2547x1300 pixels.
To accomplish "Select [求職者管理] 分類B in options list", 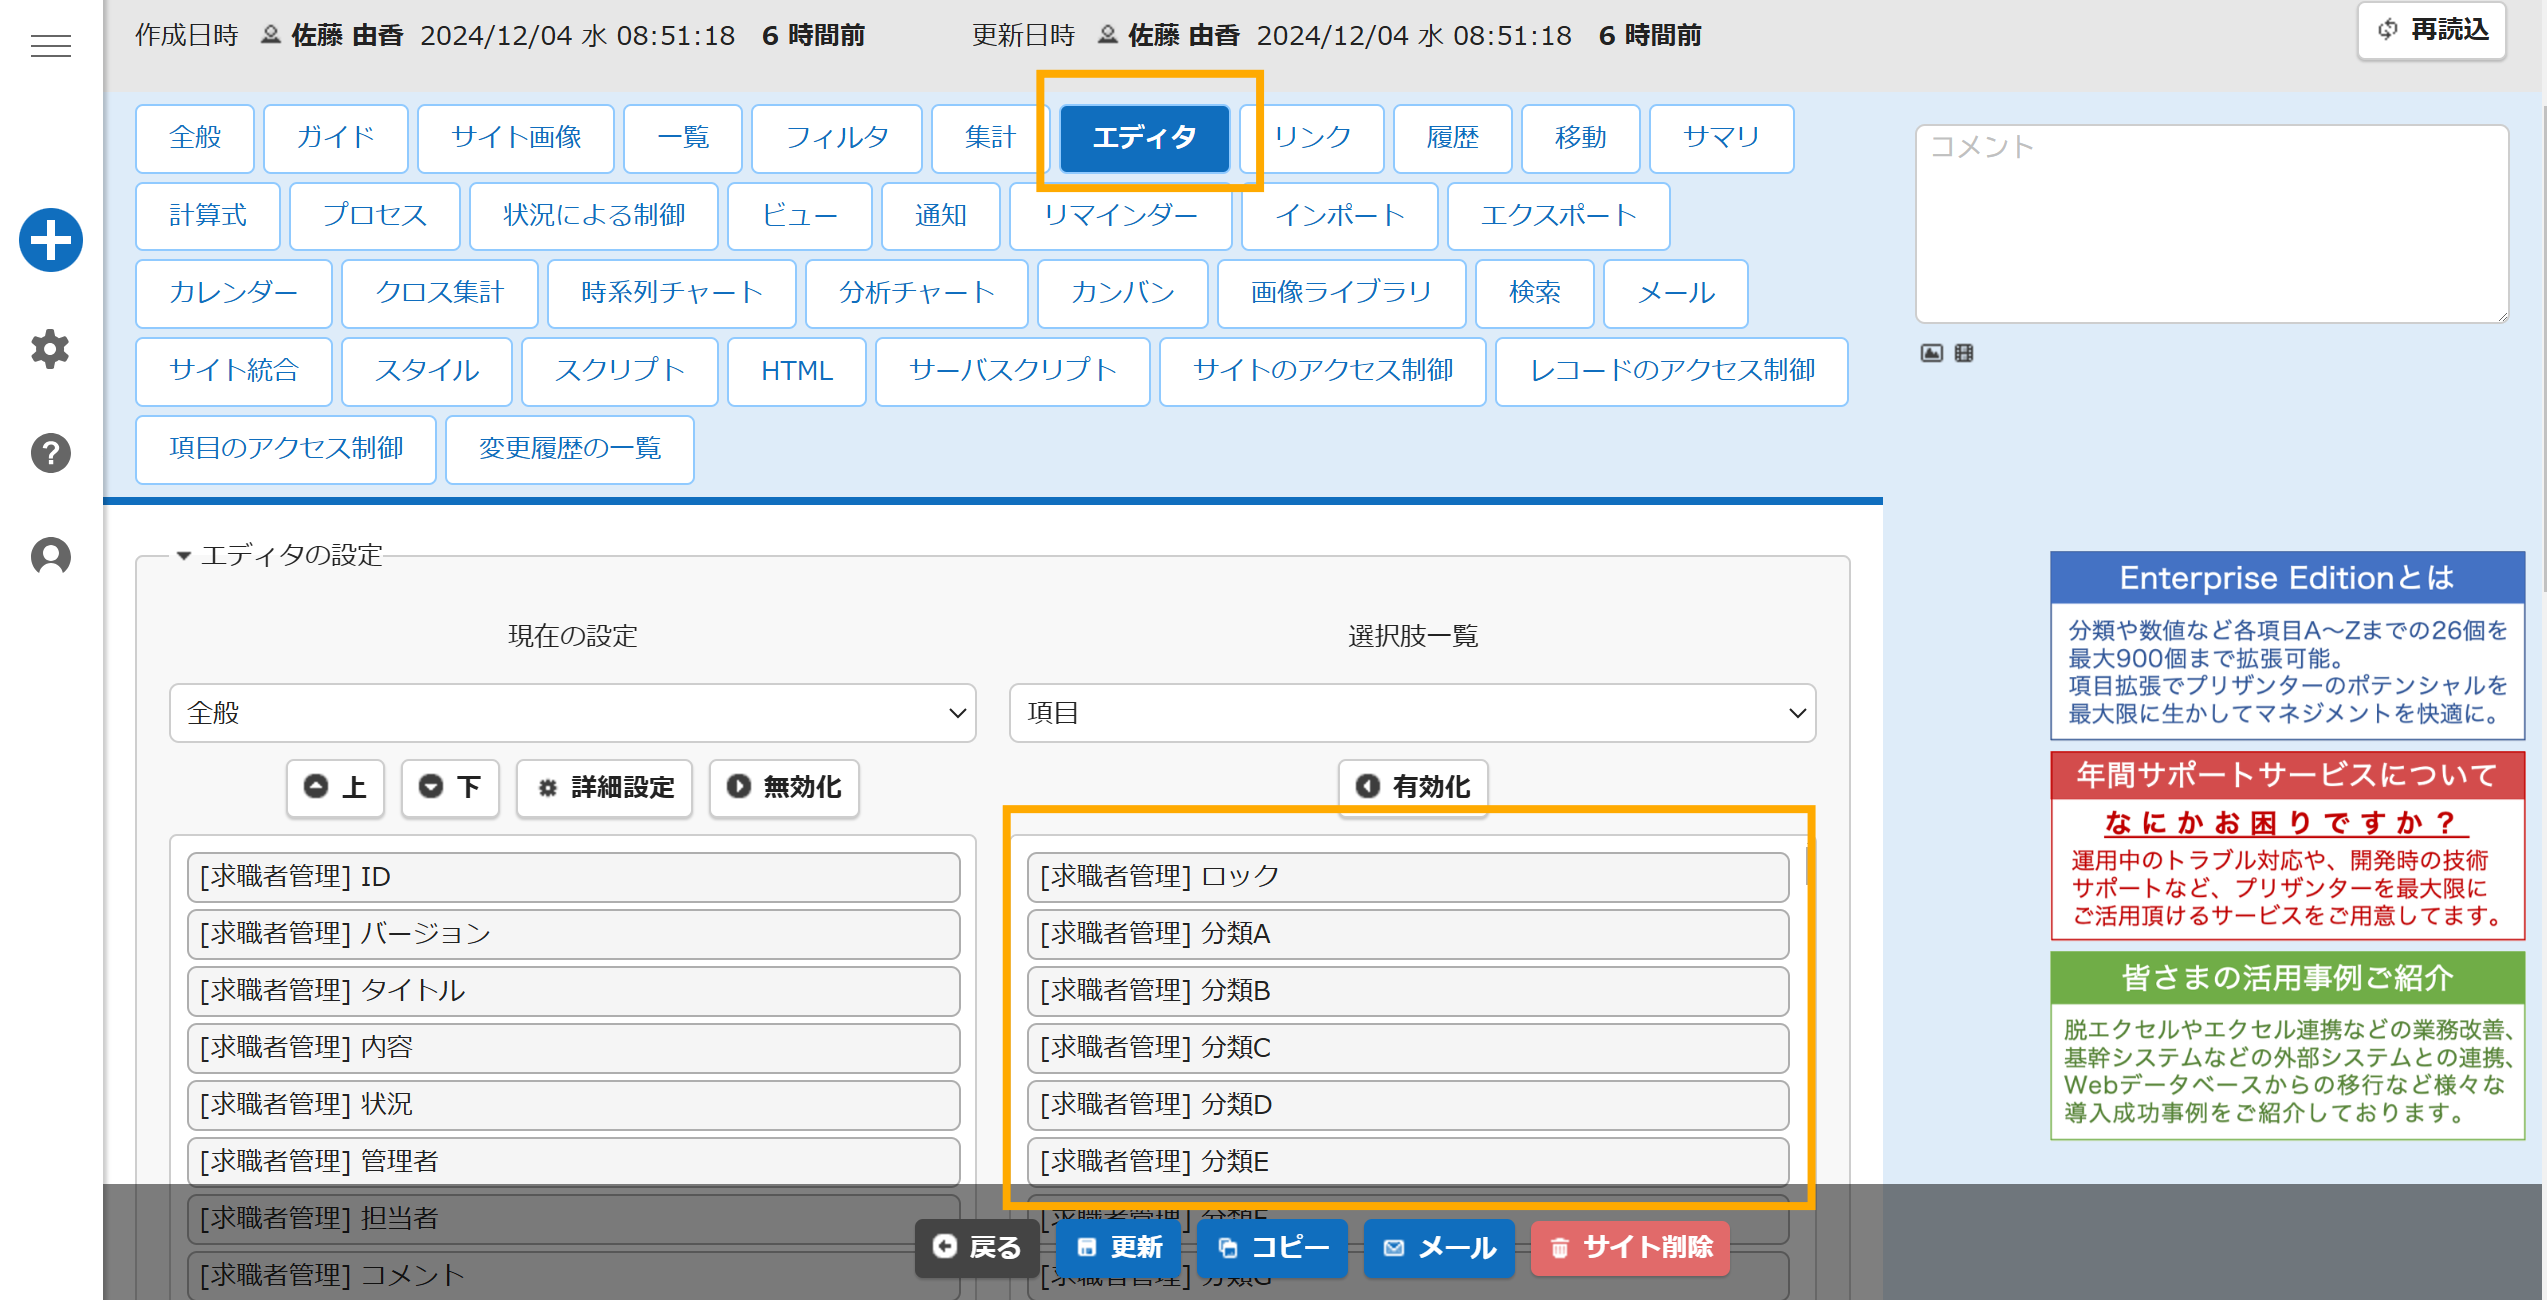I will (1407, 991).
